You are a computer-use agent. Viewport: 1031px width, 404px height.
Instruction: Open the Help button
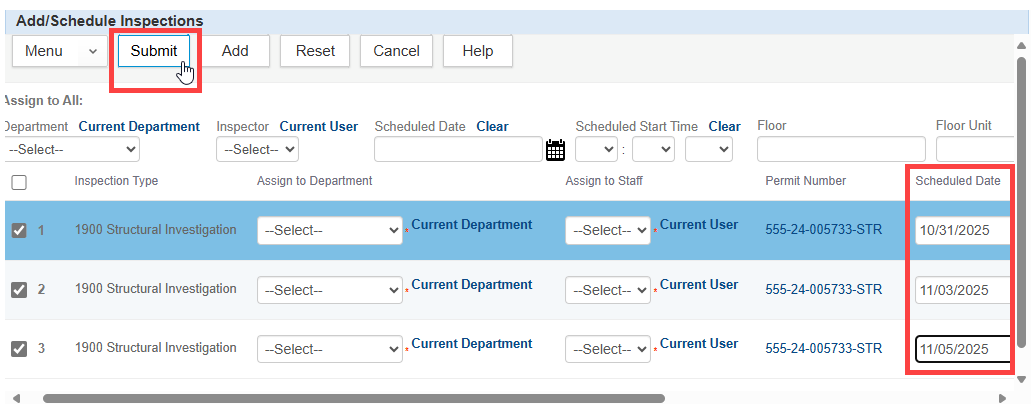pos(477,51)
